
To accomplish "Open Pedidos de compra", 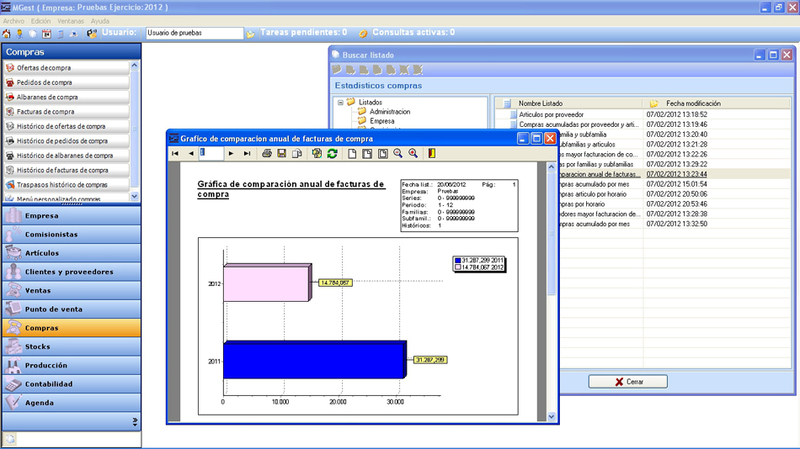I will (x=66, y=82).
